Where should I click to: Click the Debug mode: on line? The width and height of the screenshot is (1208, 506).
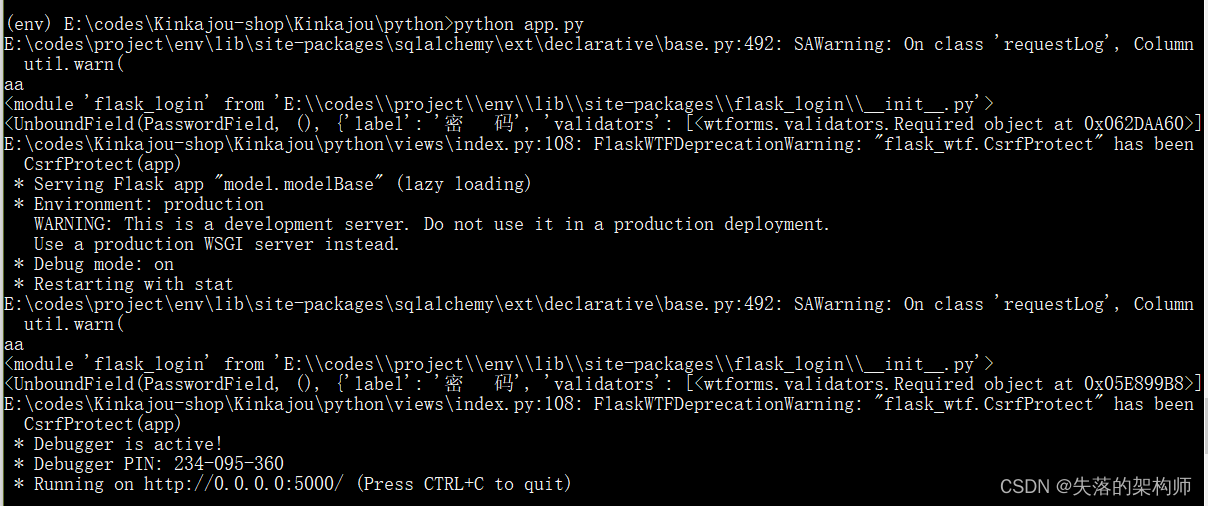[x=94, y=264]
